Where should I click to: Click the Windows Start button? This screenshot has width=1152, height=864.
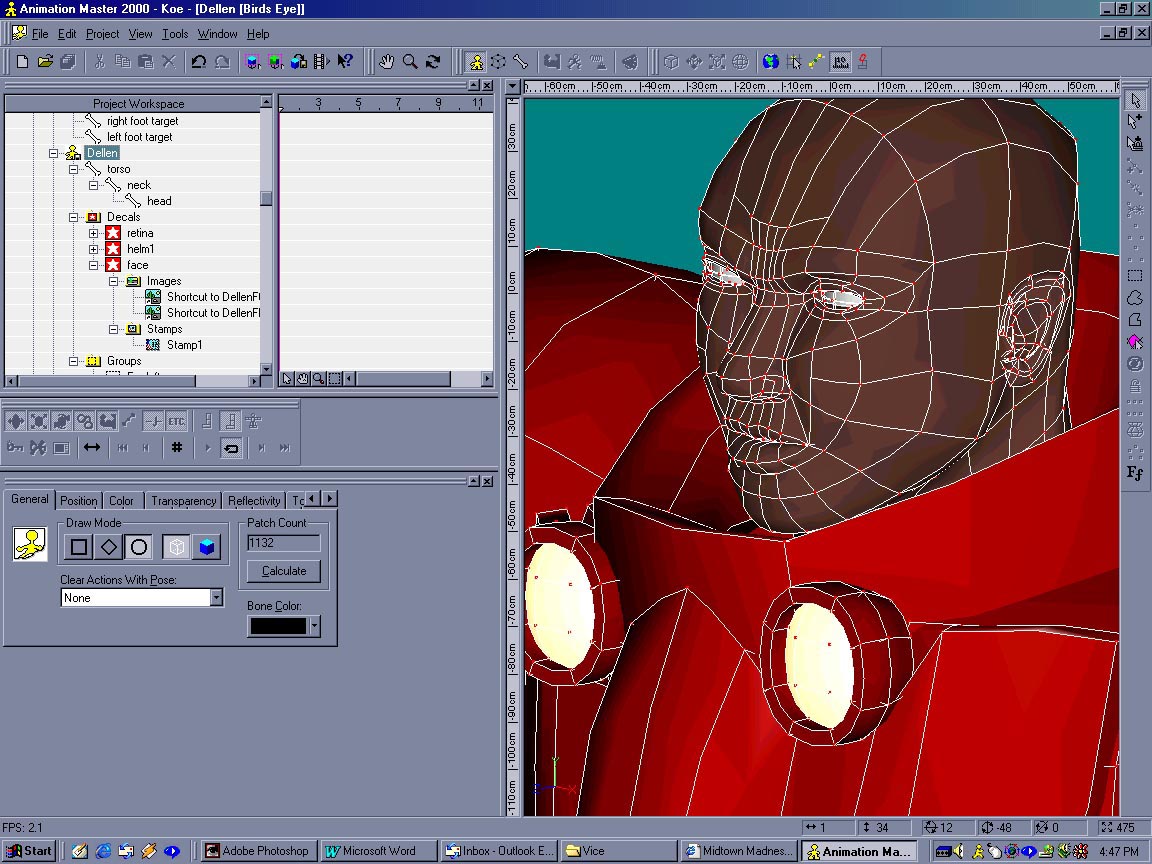(x=29, y=851)
